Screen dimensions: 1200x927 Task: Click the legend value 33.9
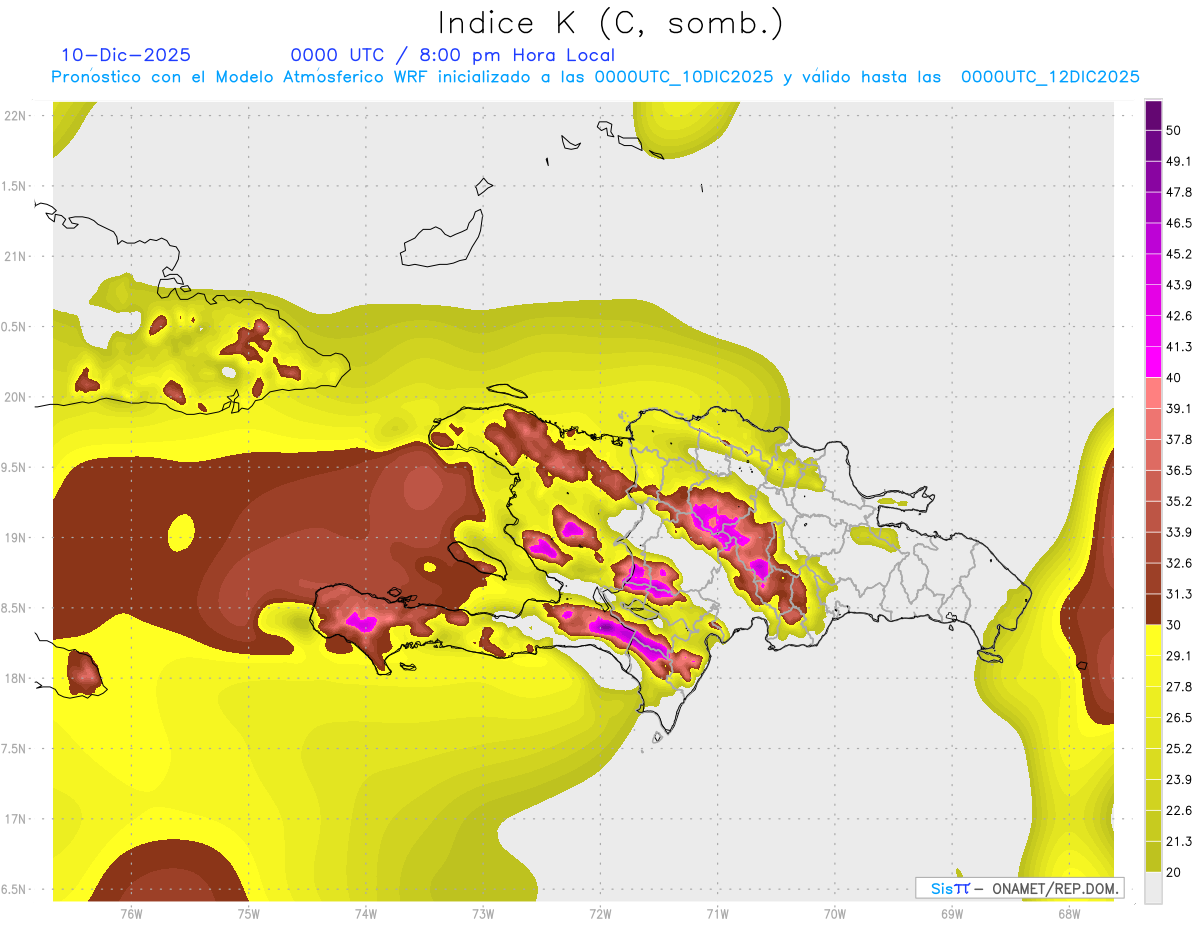tap(1178, 532)
